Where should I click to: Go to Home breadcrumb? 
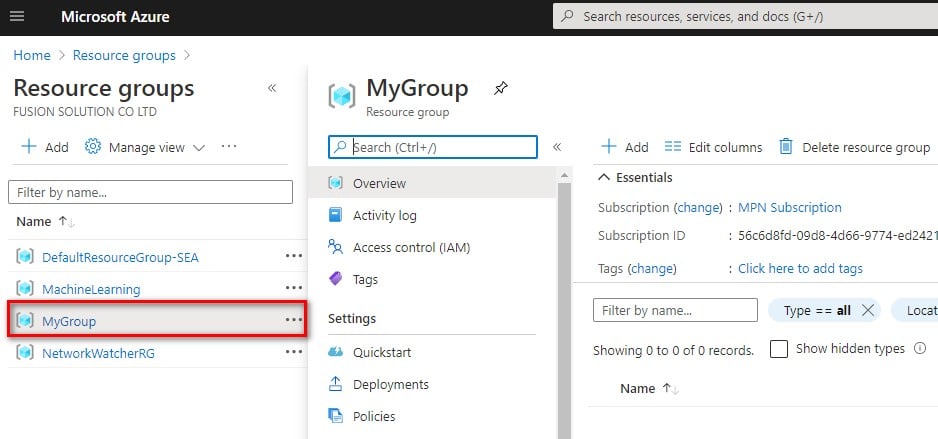point(32,55)
